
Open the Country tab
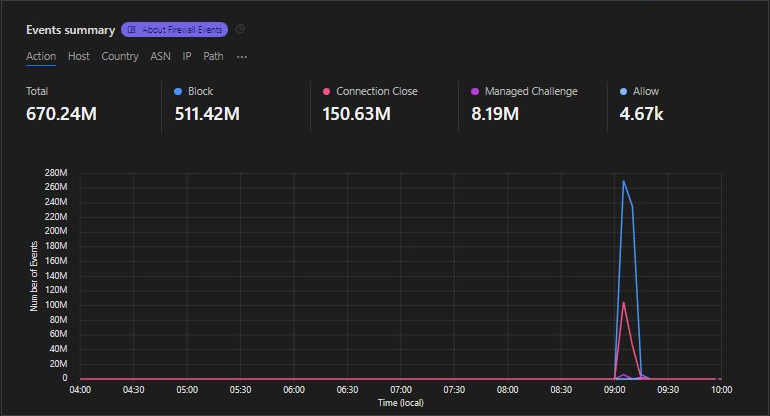pyautogui.click(x=120, y=57)
